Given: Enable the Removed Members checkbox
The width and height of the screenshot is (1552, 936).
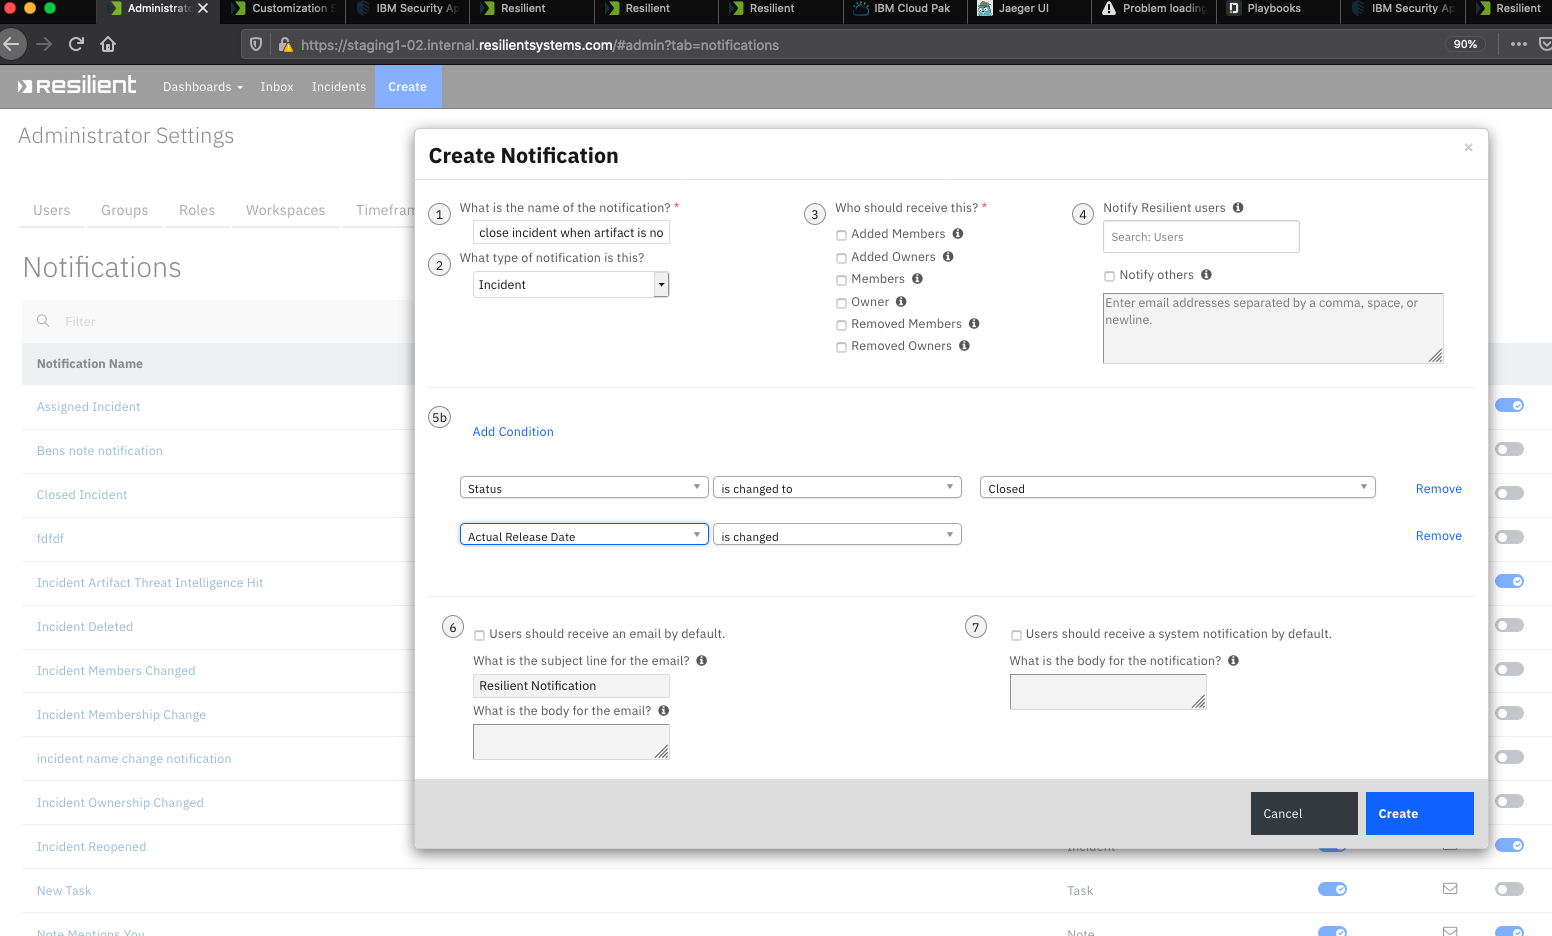Looking at the screenshot, I should 842,325.
